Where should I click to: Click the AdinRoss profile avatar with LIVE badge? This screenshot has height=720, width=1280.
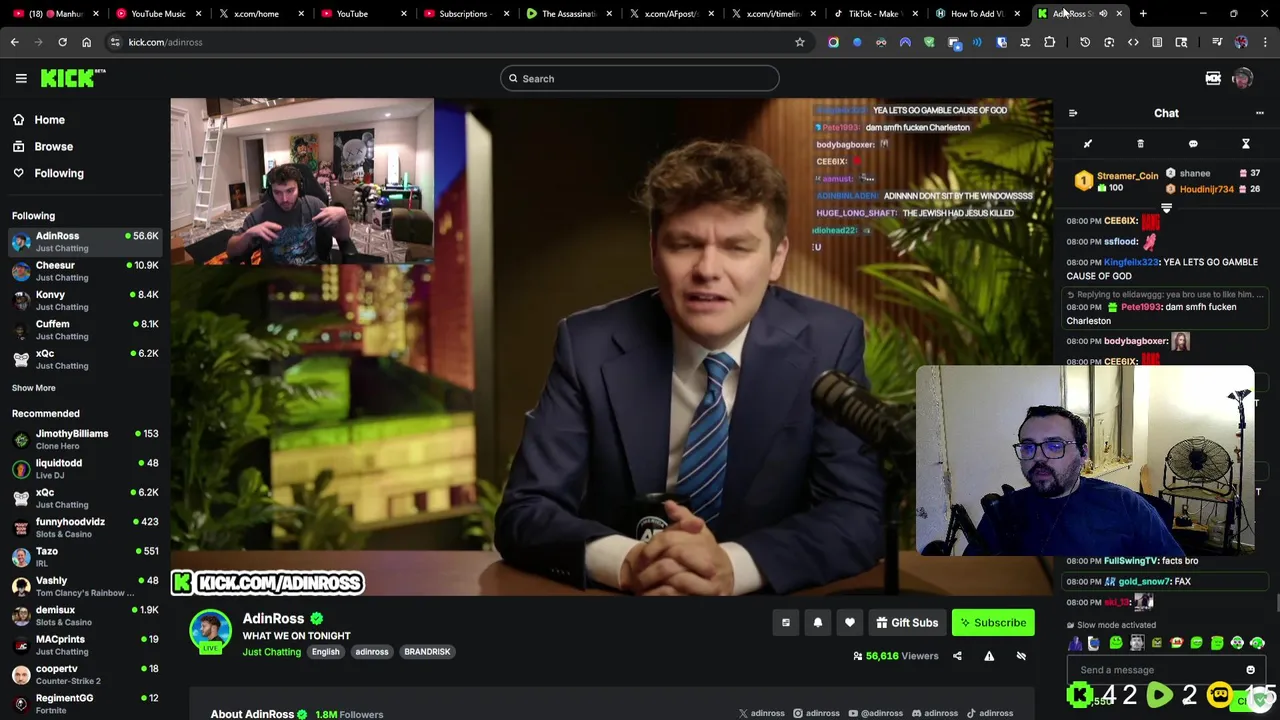(x=210, y=632)
